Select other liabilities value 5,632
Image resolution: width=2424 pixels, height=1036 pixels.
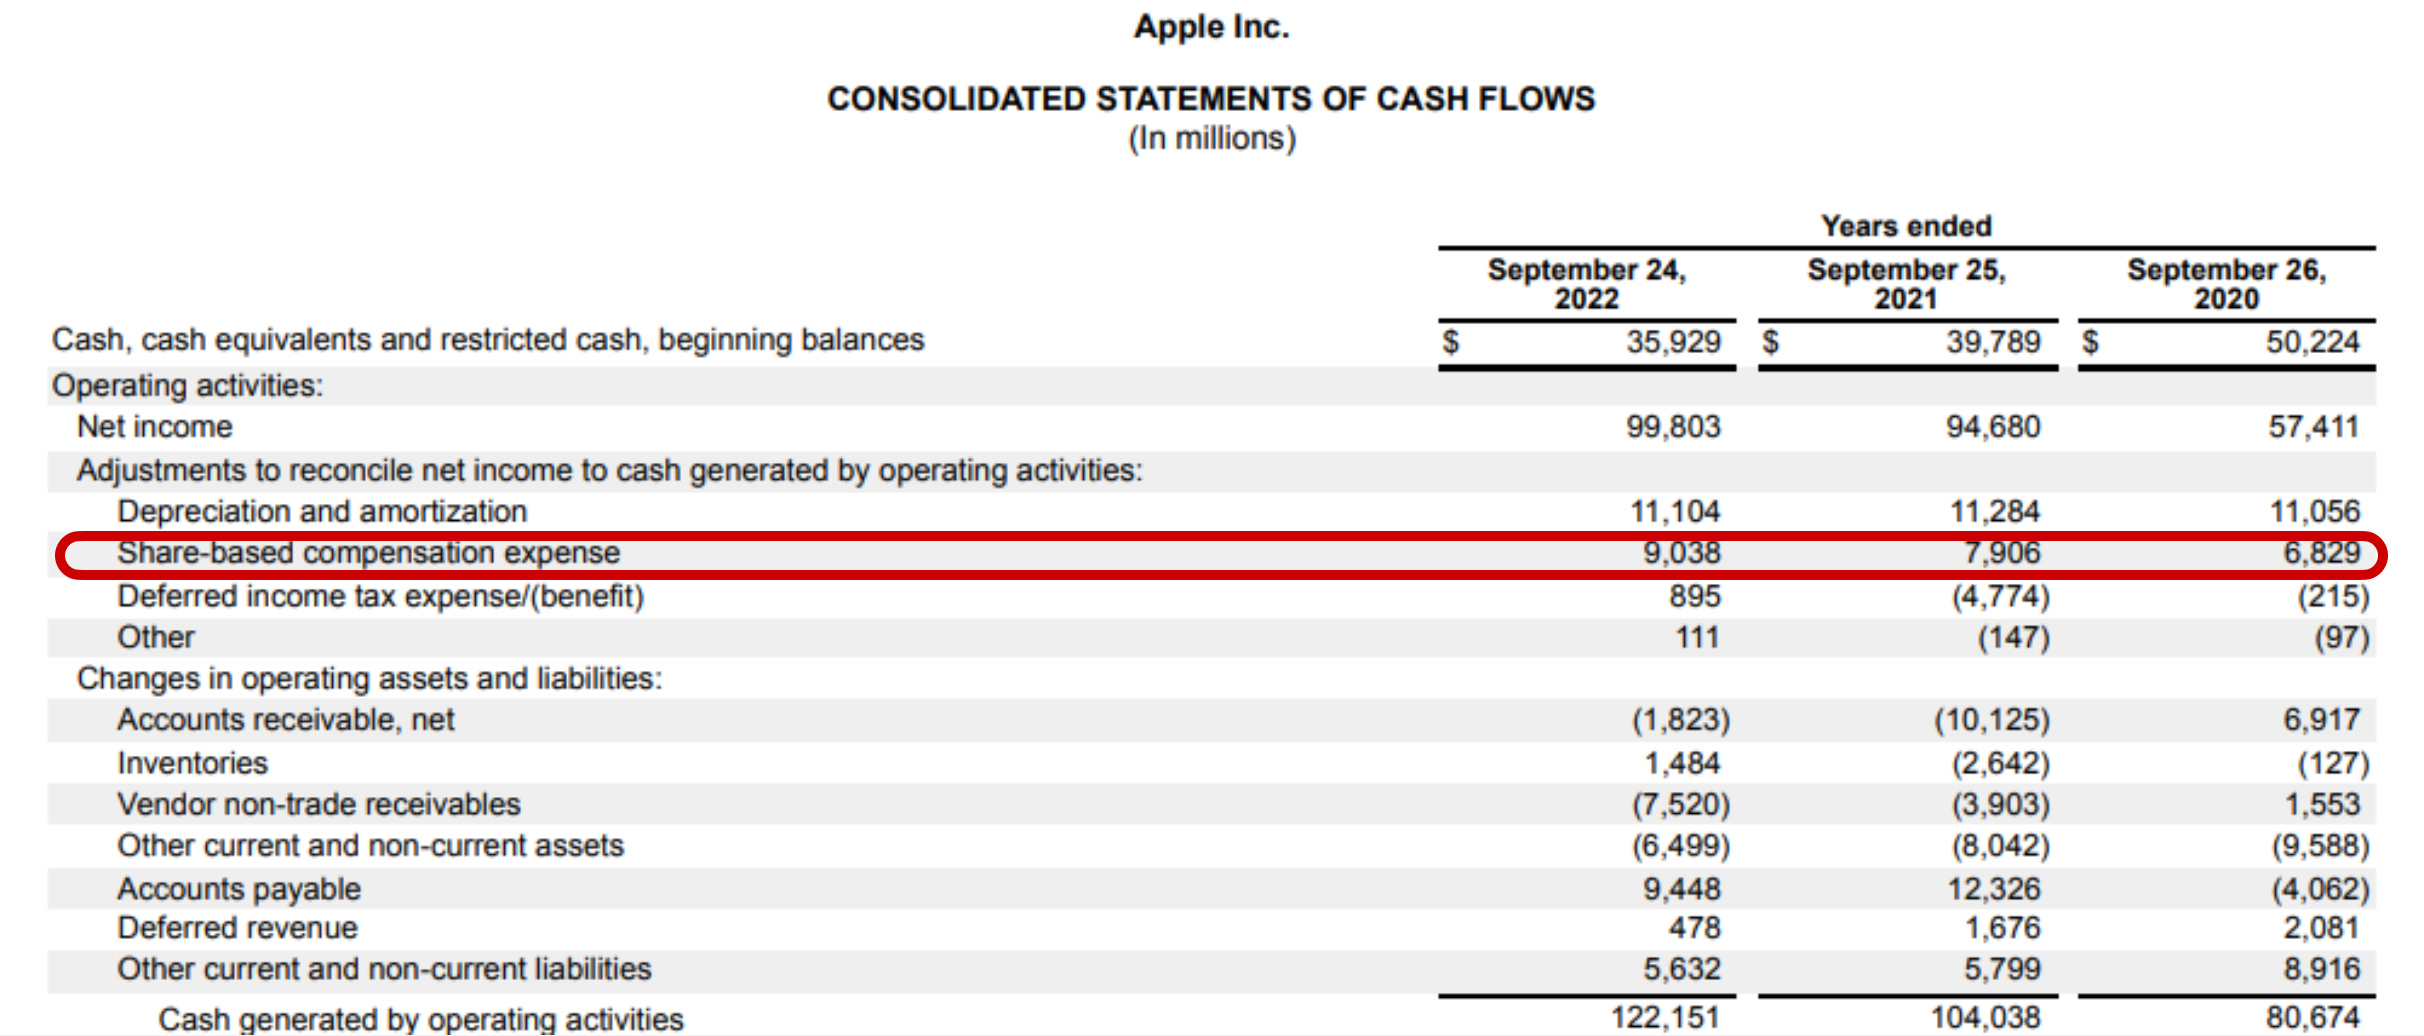point(1682,969)
